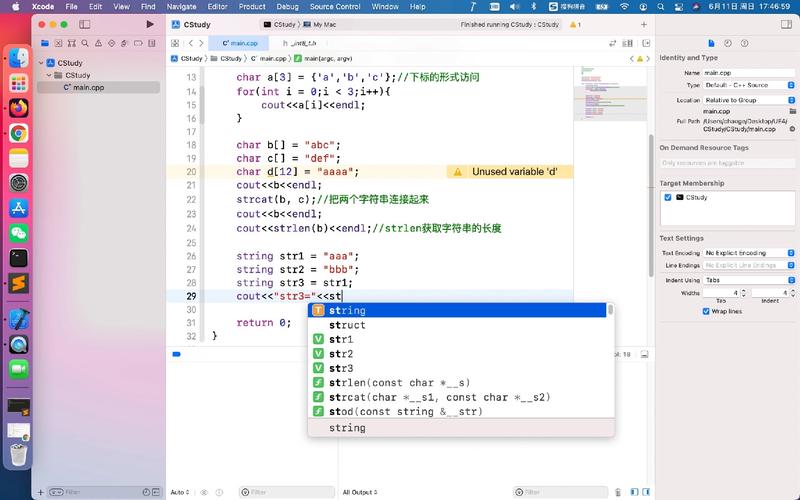Collapse the CStudy project root in navigator

(x=42, y=63)
